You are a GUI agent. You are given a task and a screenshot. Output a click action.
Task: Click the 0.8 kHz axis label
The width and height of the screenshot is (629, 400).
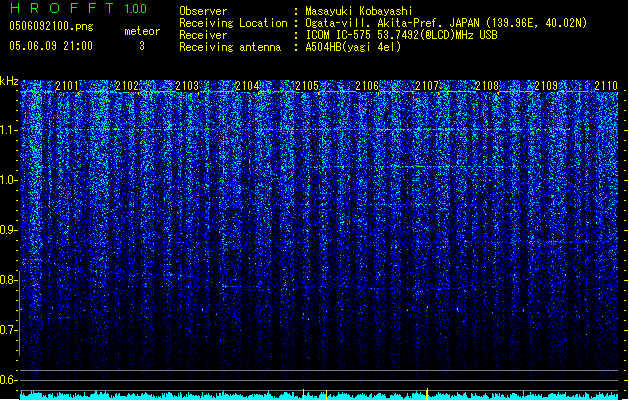click(x=8, y=280)
